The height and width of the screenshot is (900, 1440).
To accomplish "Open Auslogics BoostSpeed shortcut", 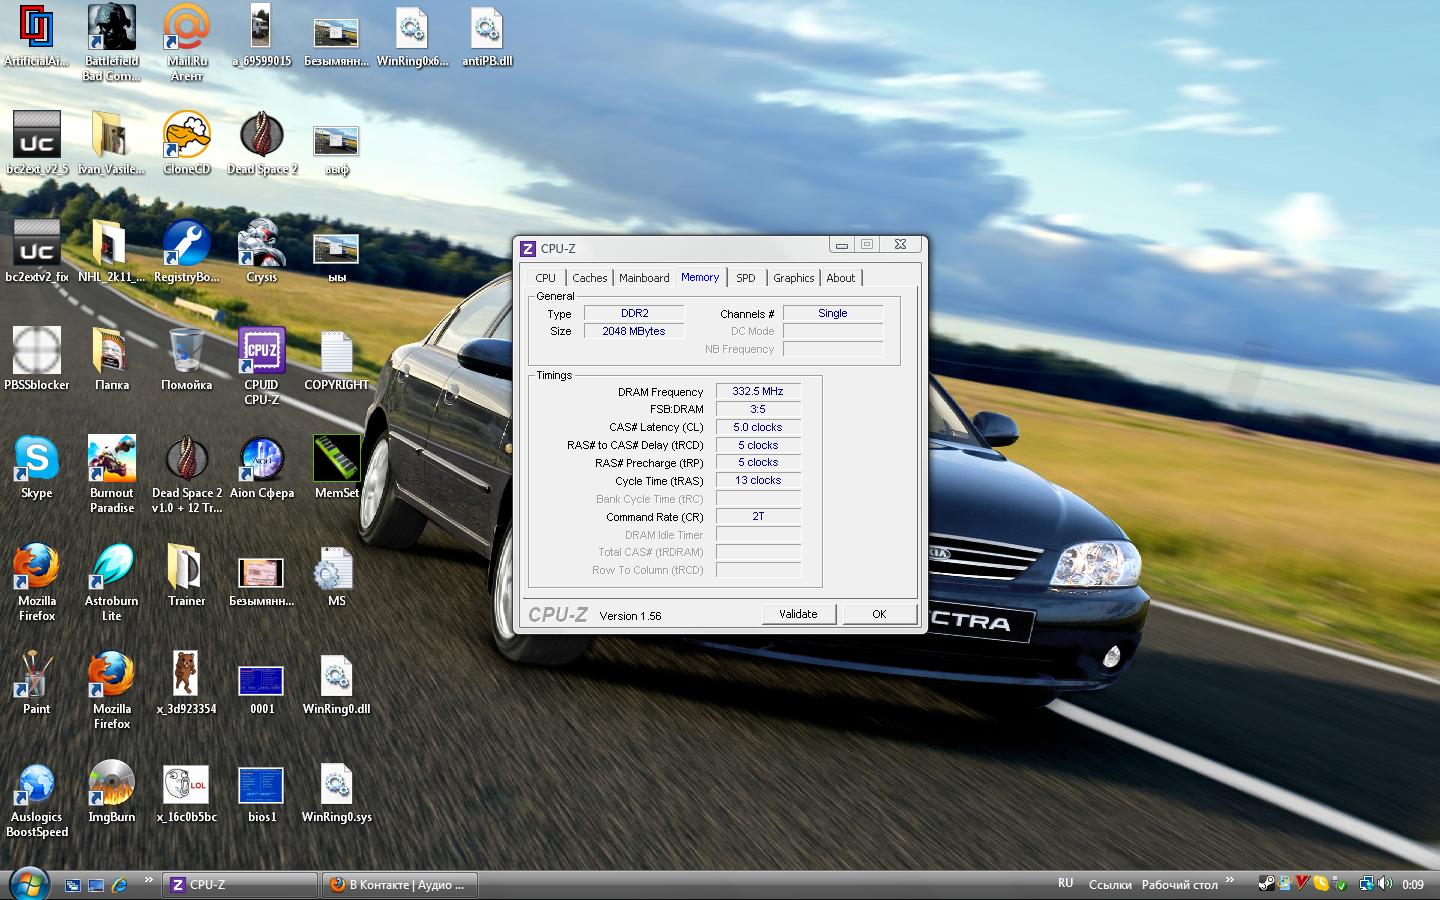I will [x=36, y=784].
